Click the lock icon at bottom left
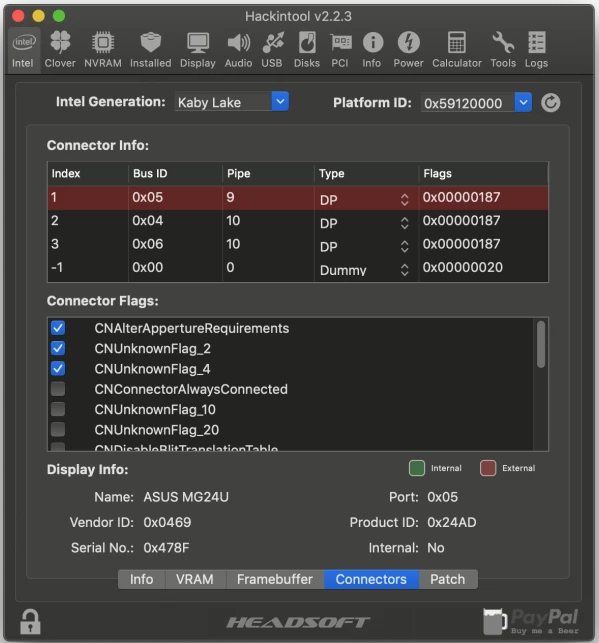Viewport: 599px width, 643px height. click(x=30, y=621)
